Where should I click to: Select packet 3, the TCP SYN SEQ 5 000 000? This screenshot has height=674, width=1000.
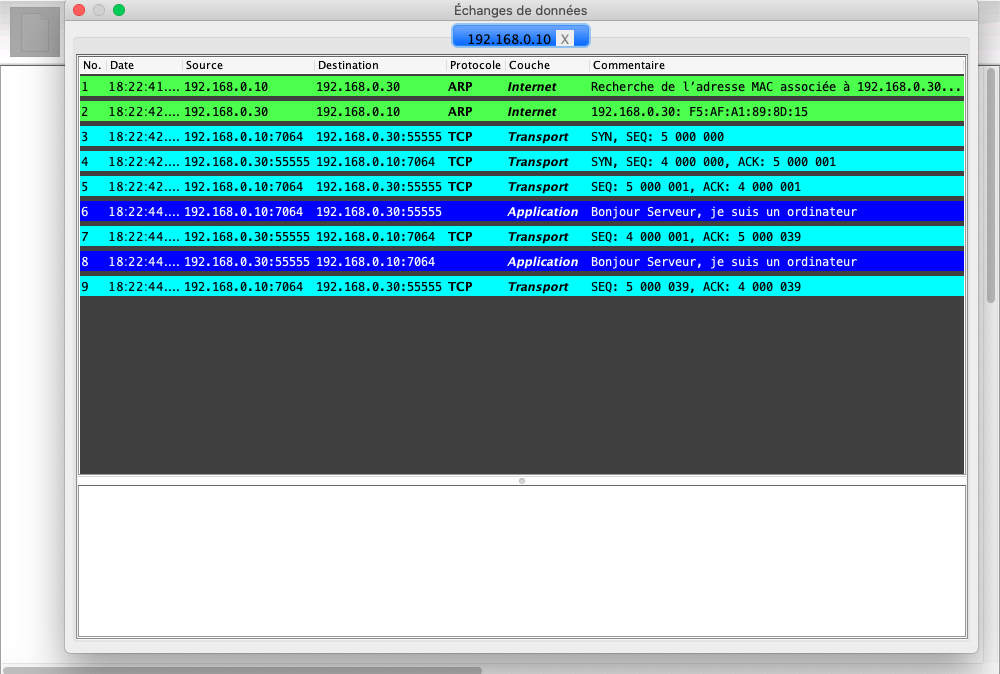click(520, 137)
